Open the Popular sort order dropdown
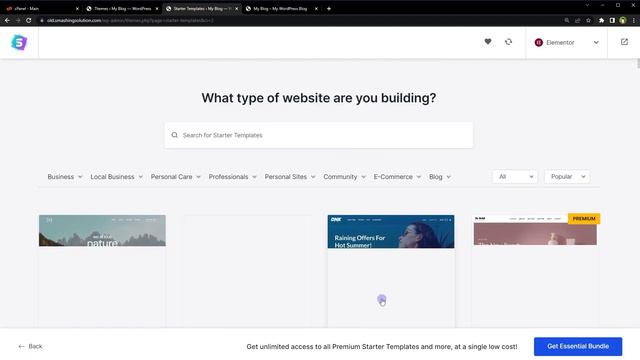The height and width of the screenshot is (360, 640). [x=567, y=177]
